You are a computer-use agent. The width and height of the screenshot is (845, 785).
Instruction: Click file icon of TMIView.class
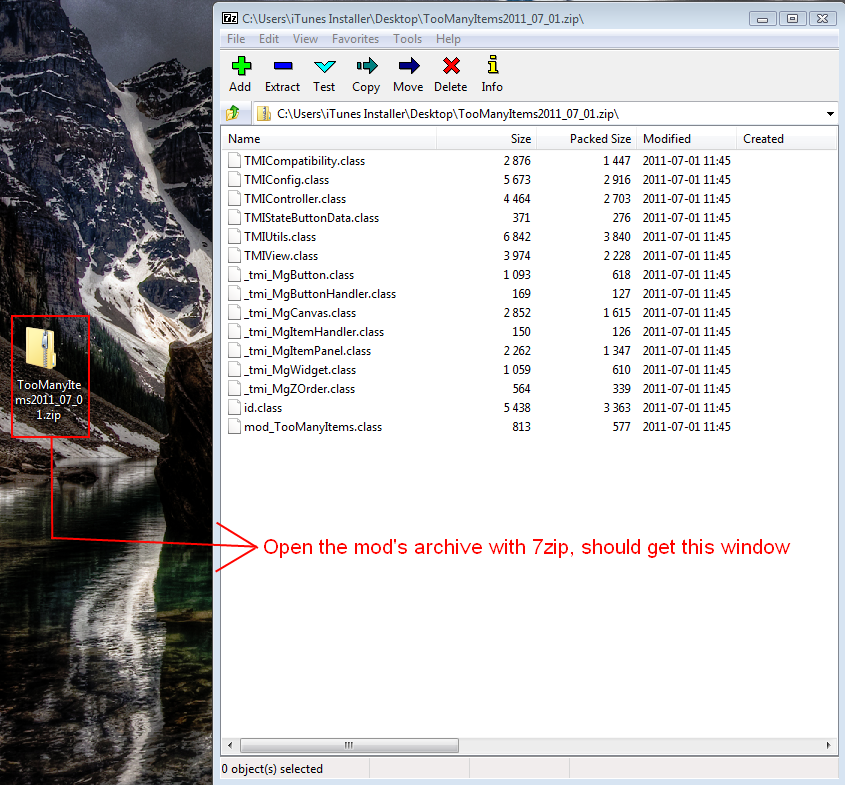(234, 255)
